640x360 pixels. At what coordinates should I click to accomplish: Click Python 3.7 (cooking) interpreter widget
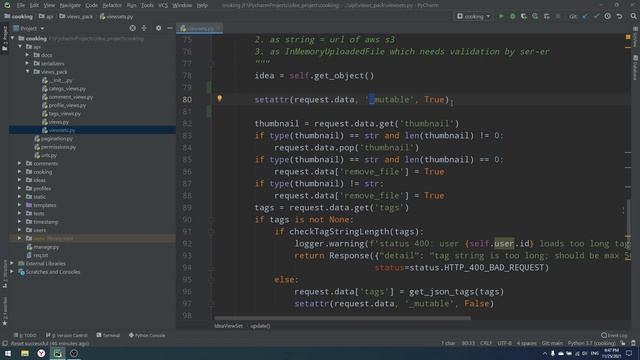[591, 343]
